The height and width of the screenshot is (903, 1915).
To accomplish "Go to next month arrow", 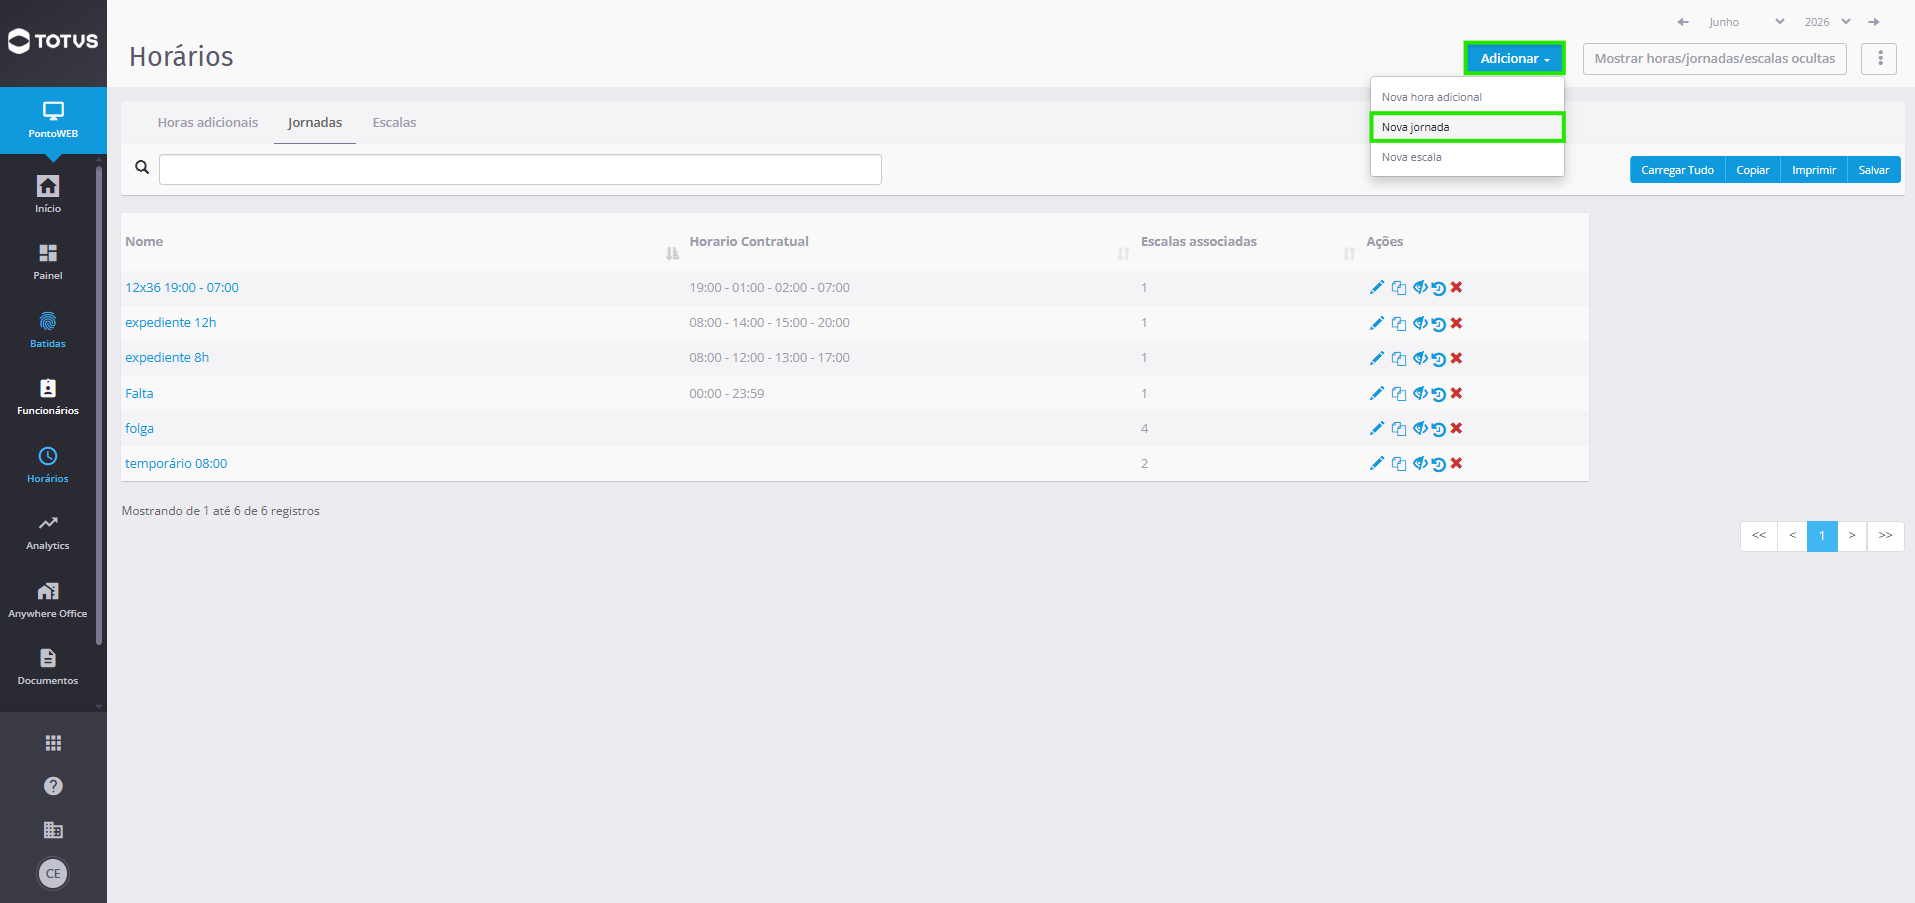I will (1874, 22).
